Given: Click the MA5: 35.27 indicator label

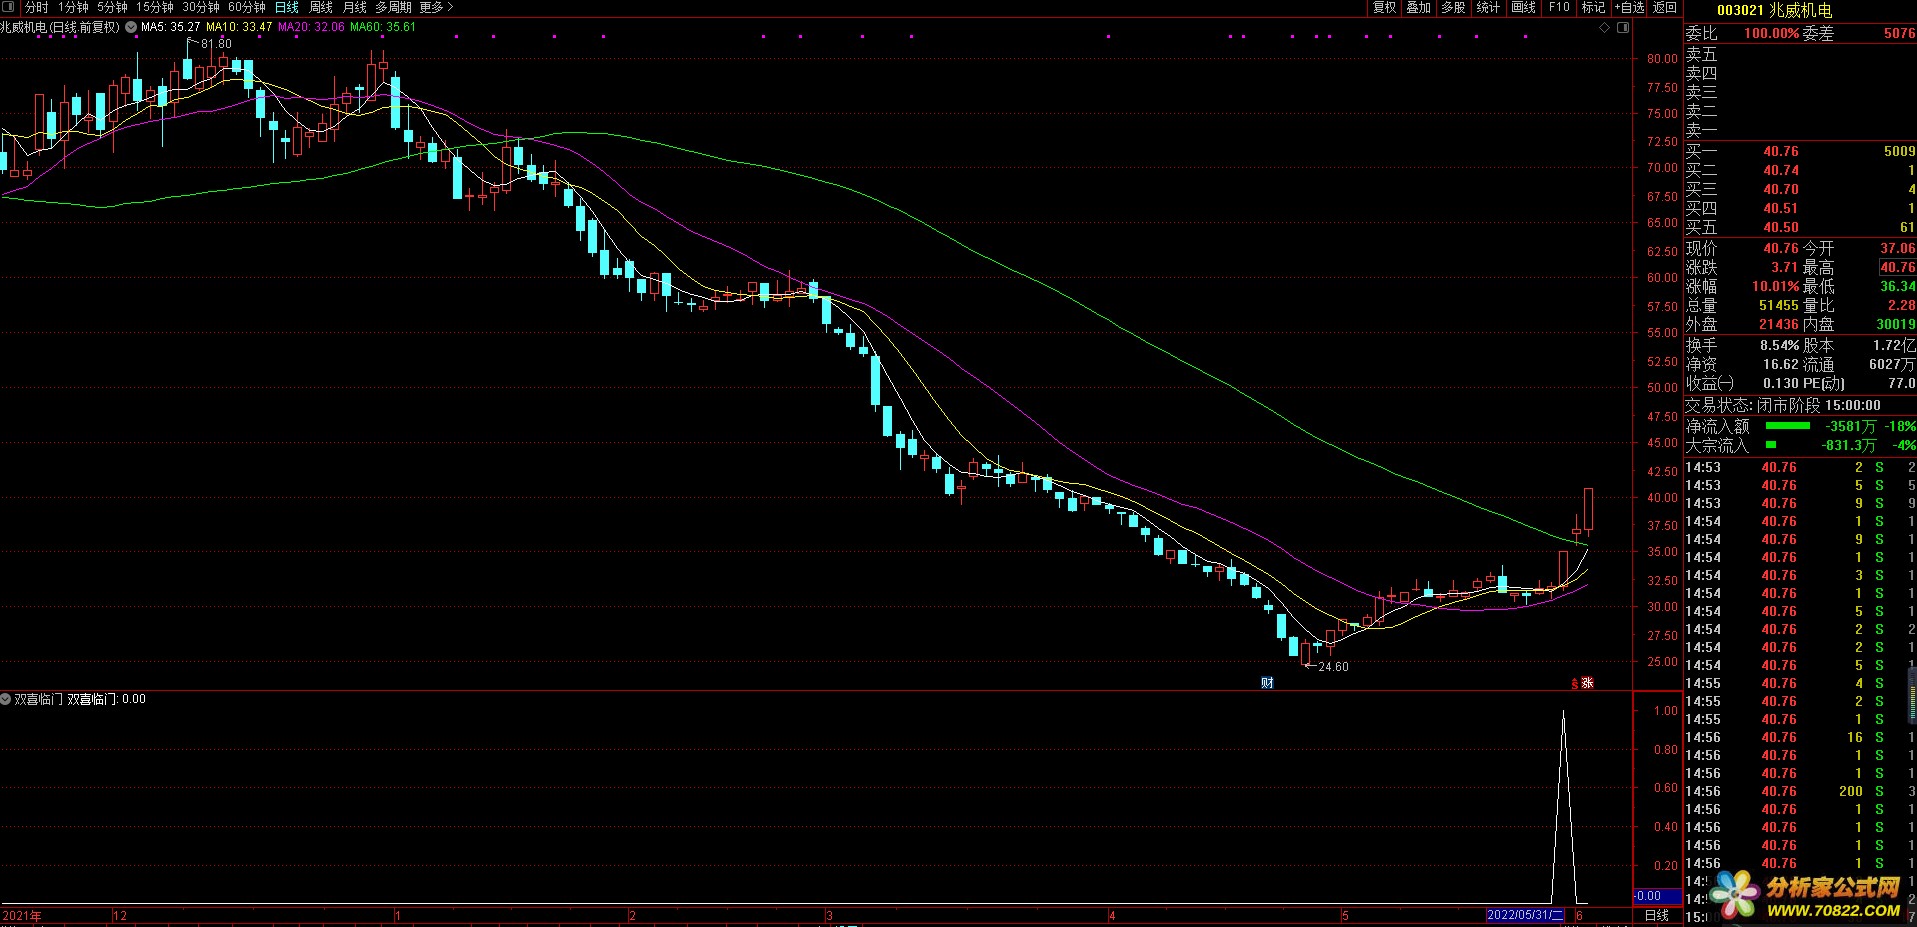Looking at the screenshot, I should point(171,27).
